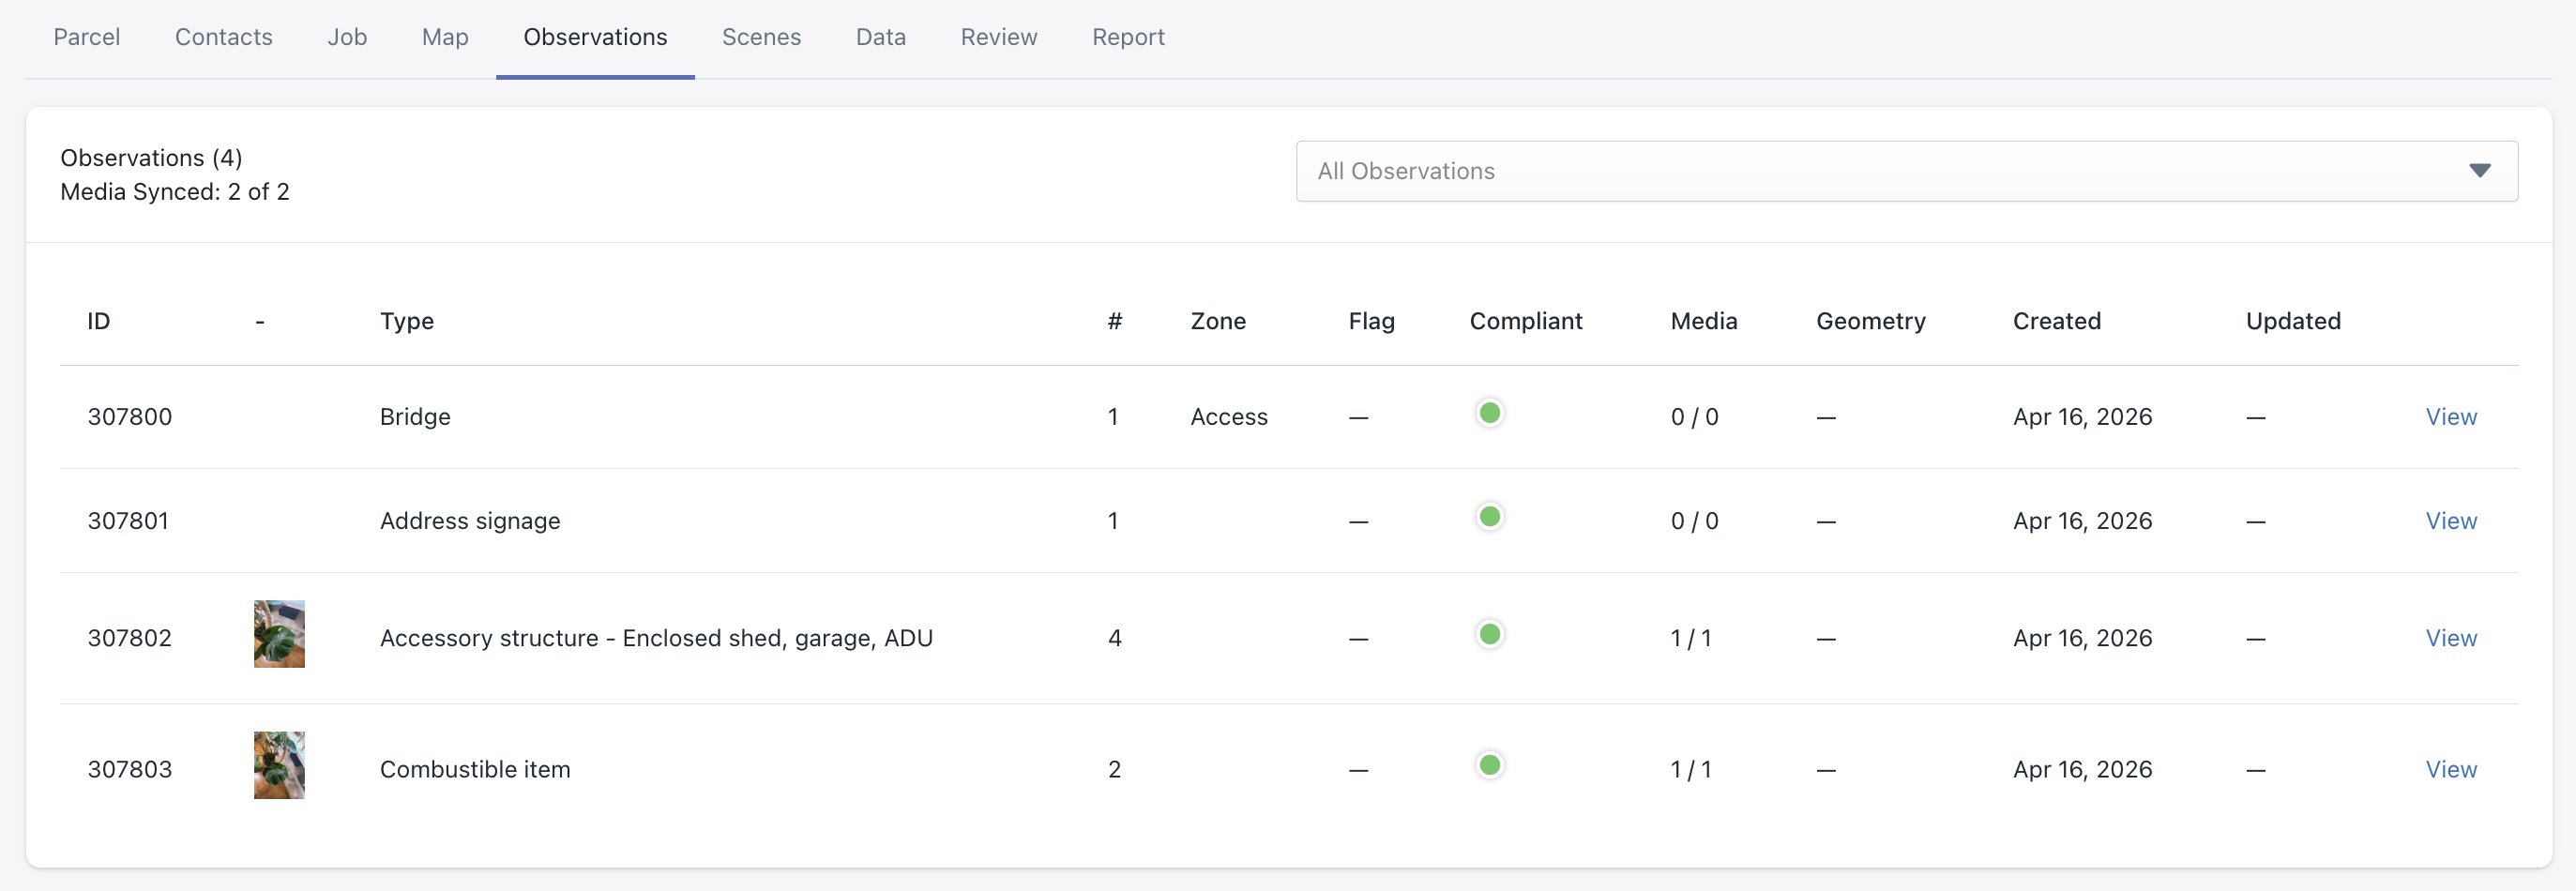Viewport: 2576px width, 891px height.
Task: Open thumbnail image for observation 307802
Action: click(279, 634)
